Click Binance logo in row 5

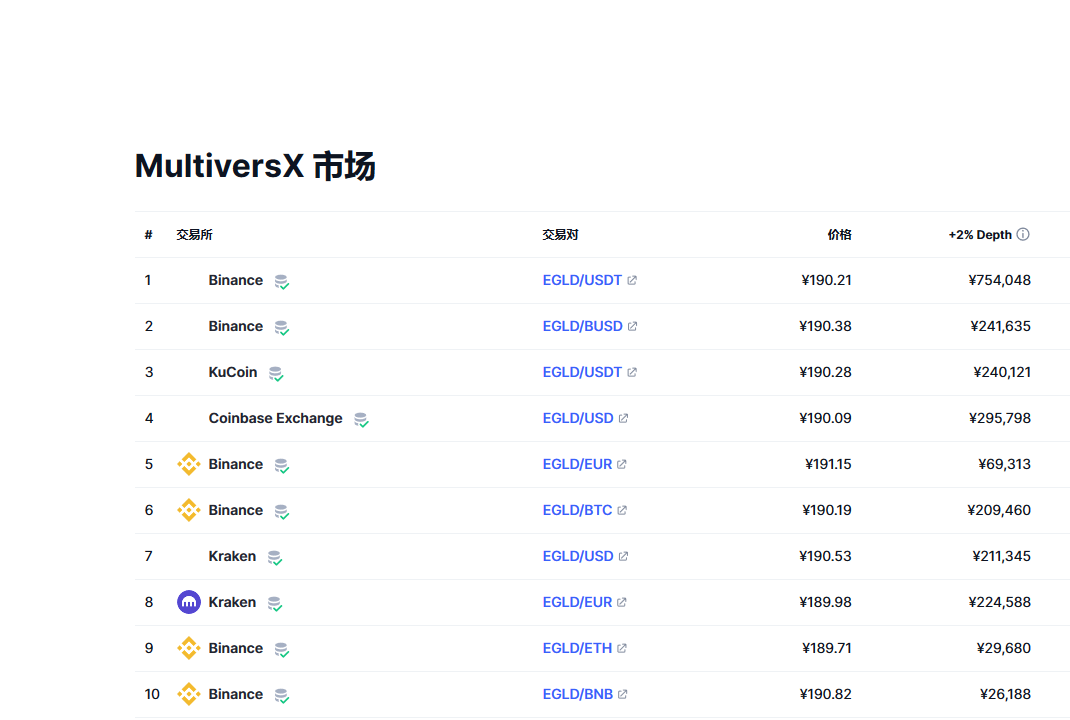tap(188, 464)
